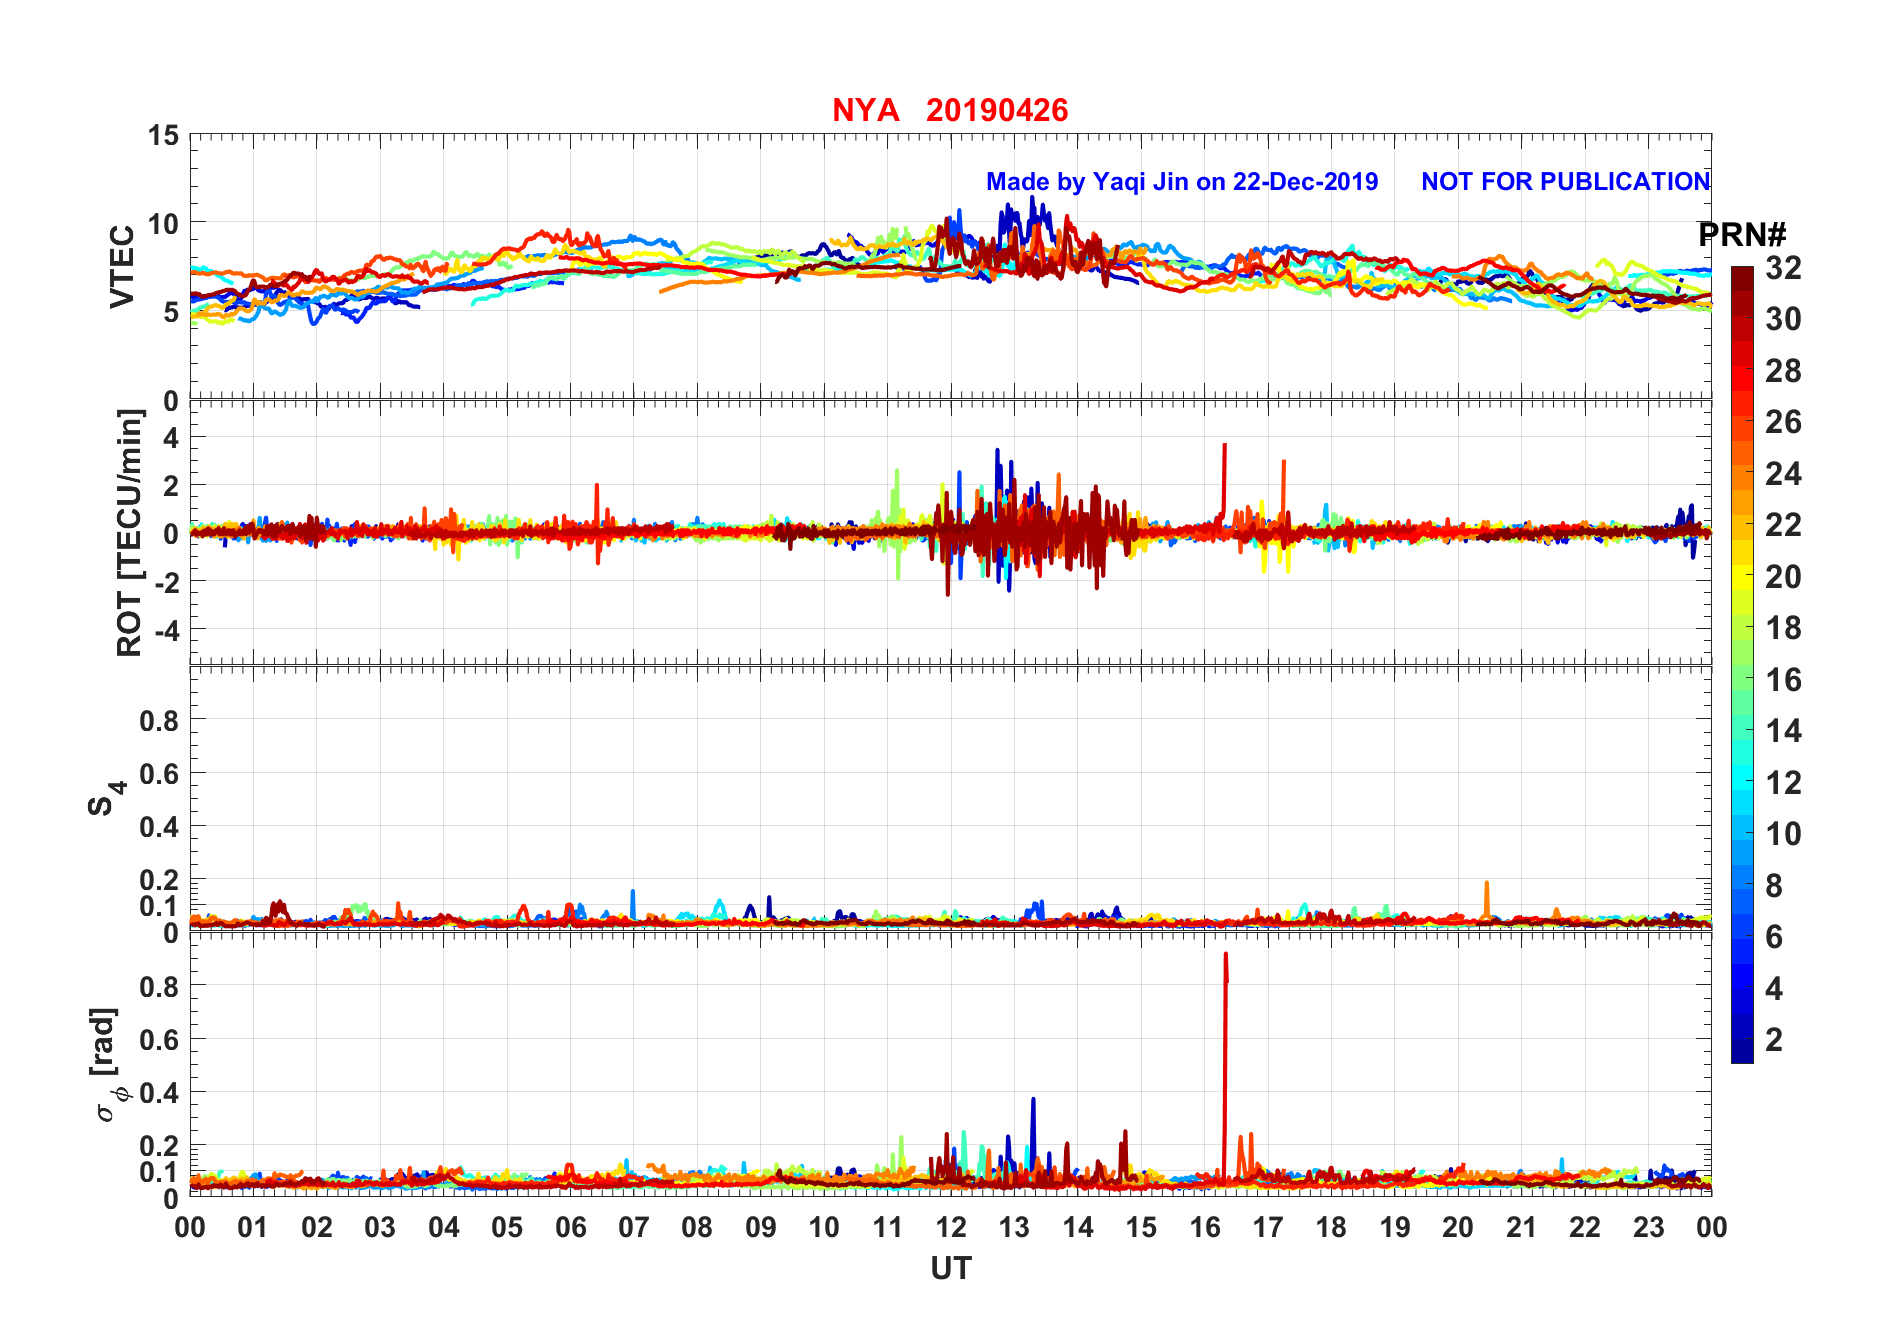Click x-axis hour label "06"
1902x1330 pixels.
pos(570,1227)
